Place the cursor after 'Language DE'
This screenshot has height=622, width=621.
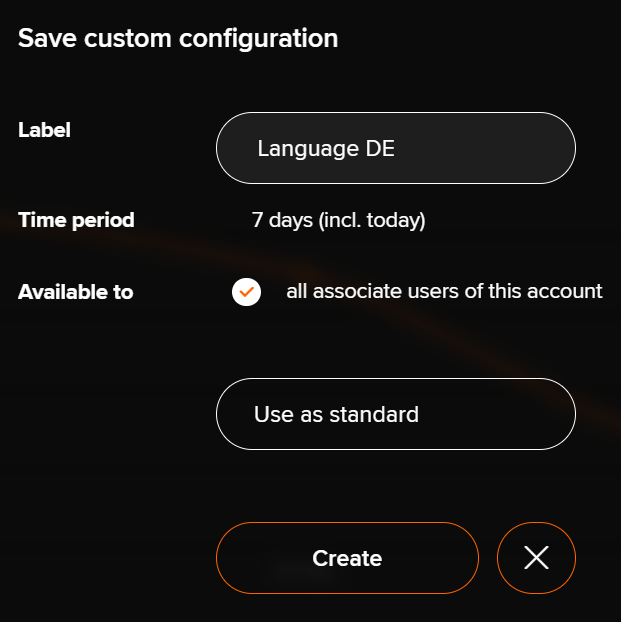(x=397, y=149)
